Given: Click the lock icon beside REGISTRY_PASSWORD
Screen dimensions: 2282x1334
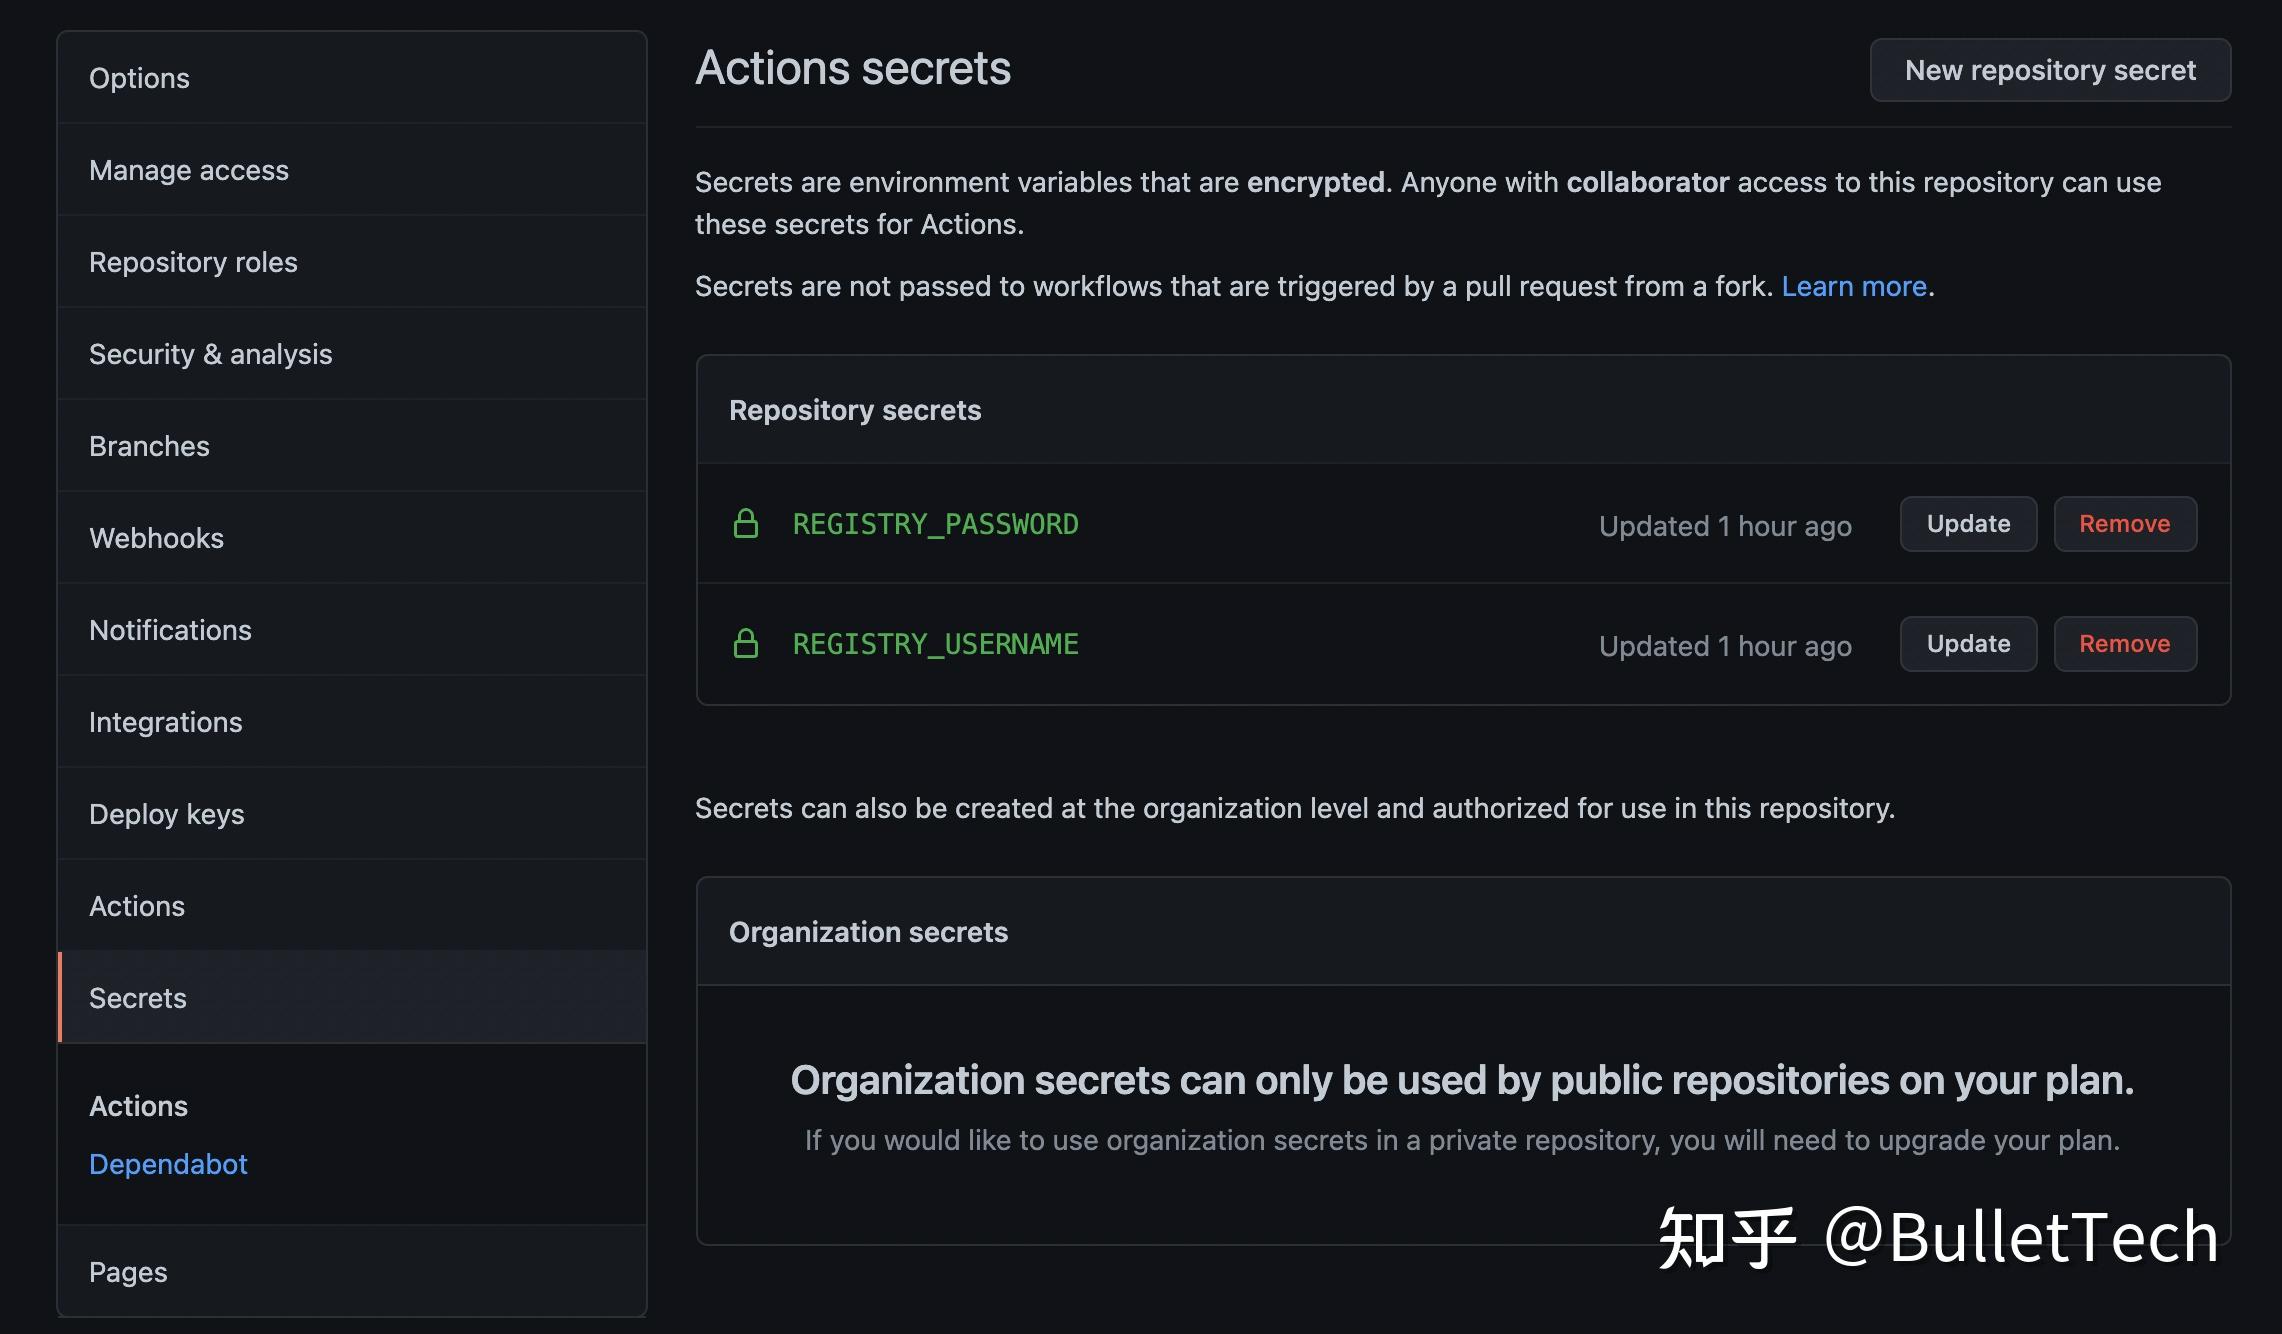Looking at the screenshot, I should (x=748, y=523).
